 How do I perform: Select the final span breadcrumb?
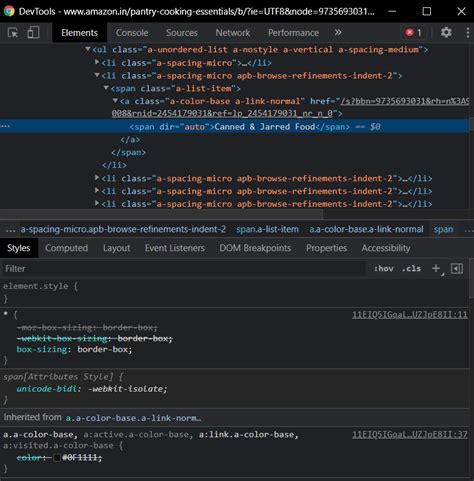(443, 229)
